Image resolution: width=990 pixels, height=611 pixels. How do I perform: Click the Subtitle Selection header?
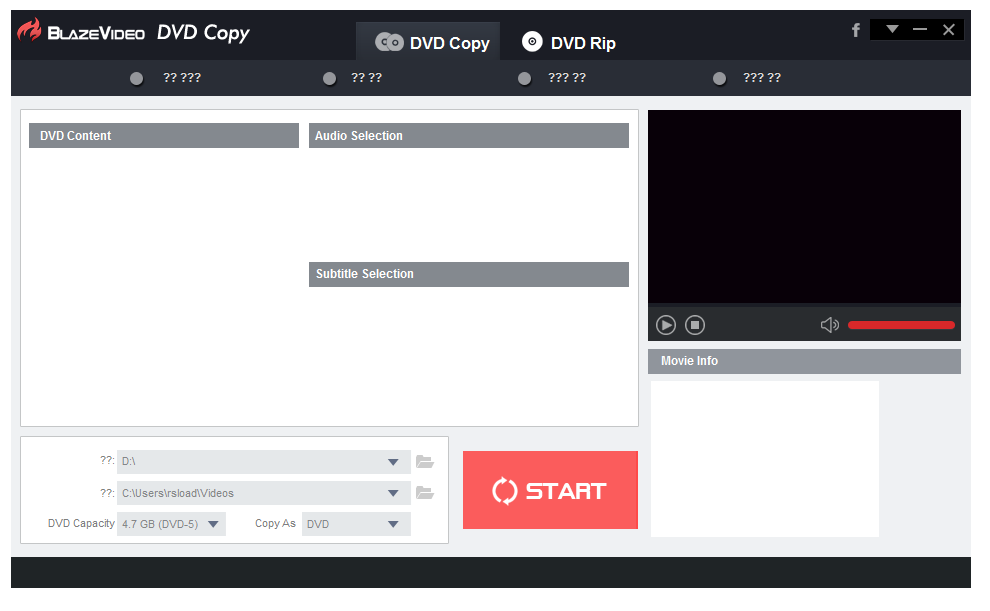pyautogui.click(x=468, y=274)
